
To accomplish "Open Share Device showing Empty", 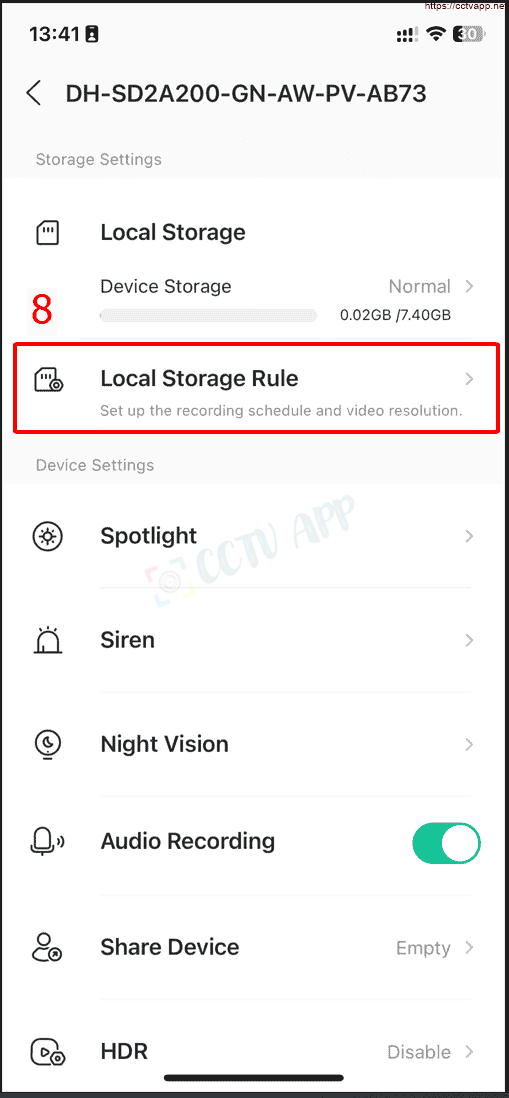I will [x=254, y=947].
